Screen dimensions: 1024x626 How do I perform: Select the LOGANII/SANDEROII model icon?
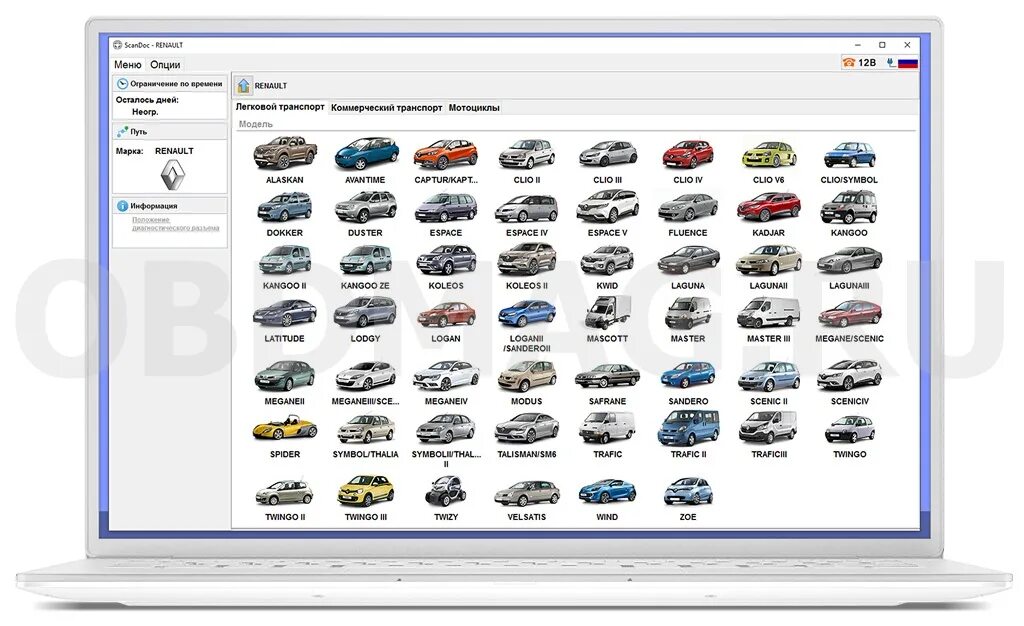(527, 314)
